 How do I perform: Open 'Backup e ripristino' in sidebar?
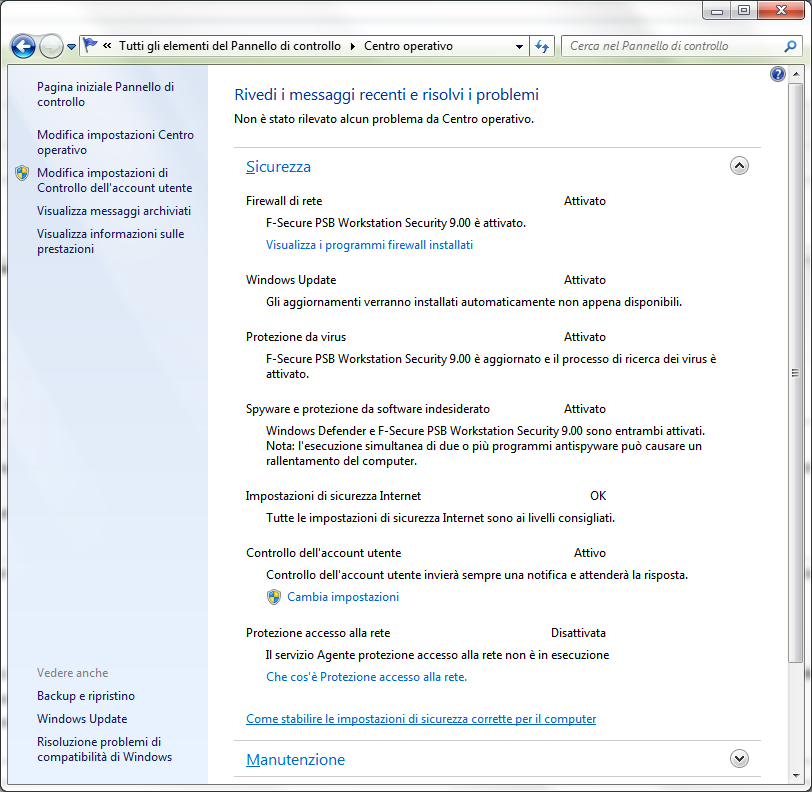tap(86, 696)
